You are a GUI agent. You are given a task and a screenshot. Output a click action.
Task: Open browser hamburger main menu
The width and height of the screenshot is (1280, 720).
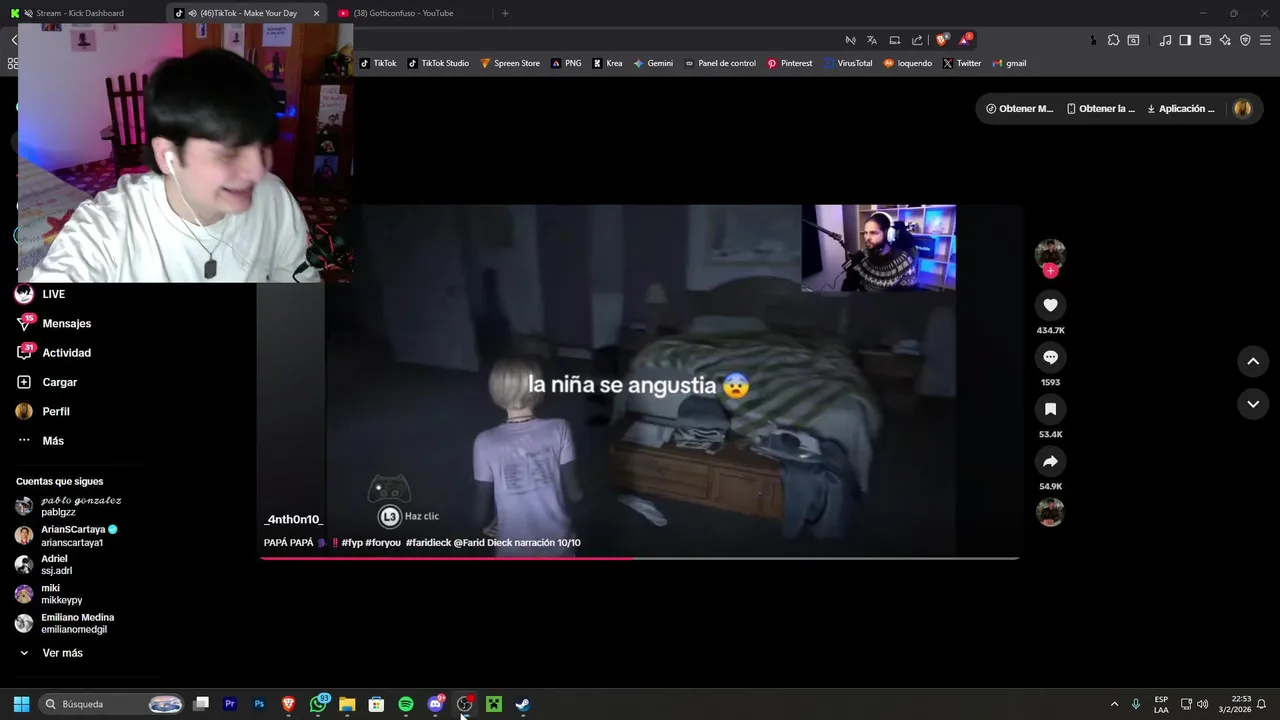1265,40
